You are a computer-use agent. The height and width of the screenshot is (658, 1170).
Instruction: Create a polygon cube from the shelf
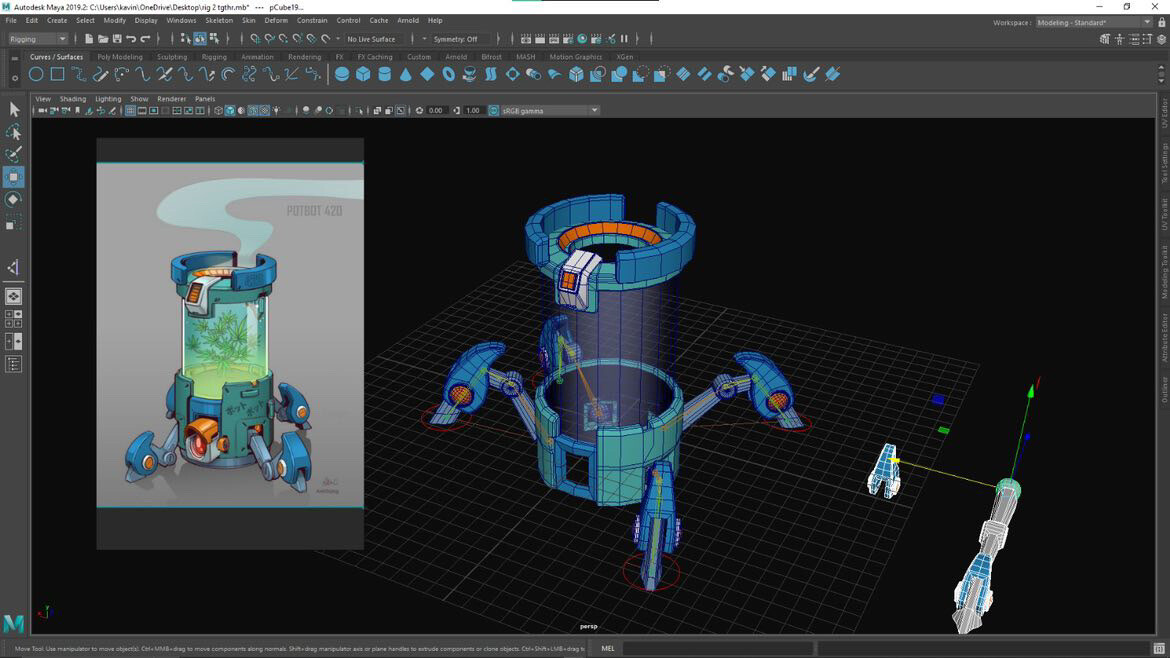(x=365, y=72)
